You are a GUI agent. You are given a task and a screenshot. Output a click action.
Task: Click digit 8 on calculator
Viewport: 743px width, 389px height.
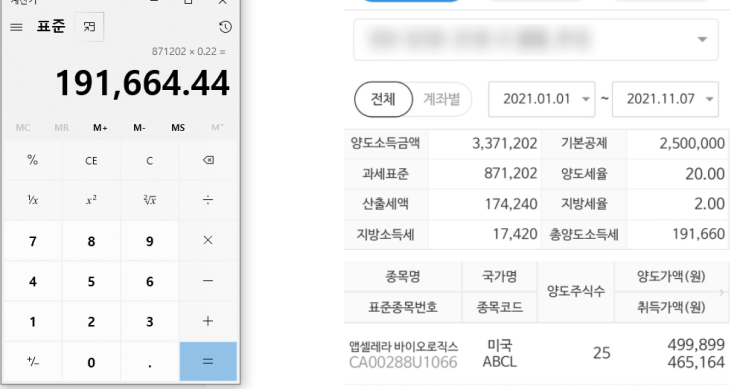[91, 241]
